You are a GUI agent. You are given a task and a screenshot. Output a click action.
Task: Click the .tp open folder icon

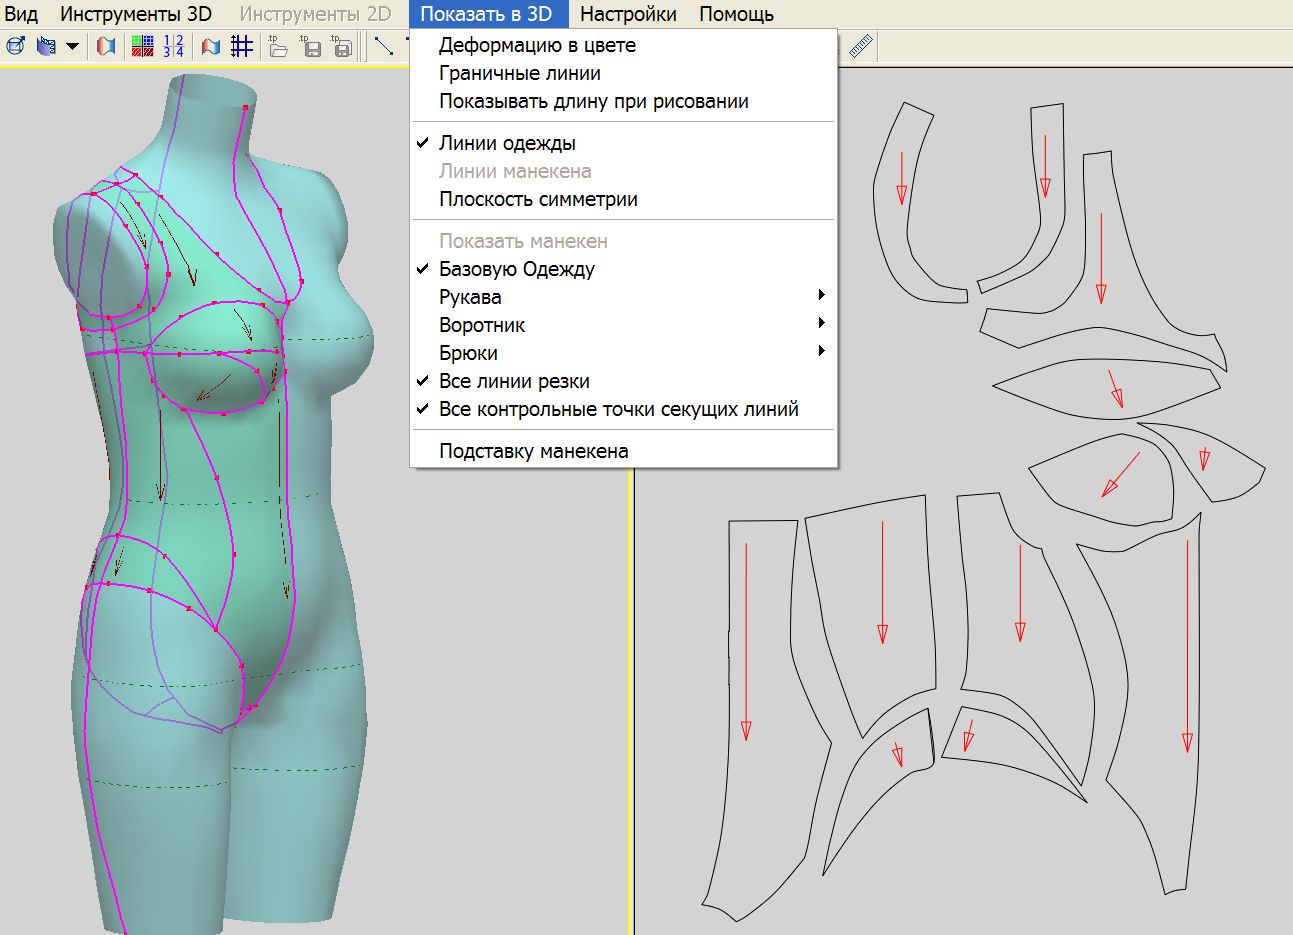pos(278,46)
